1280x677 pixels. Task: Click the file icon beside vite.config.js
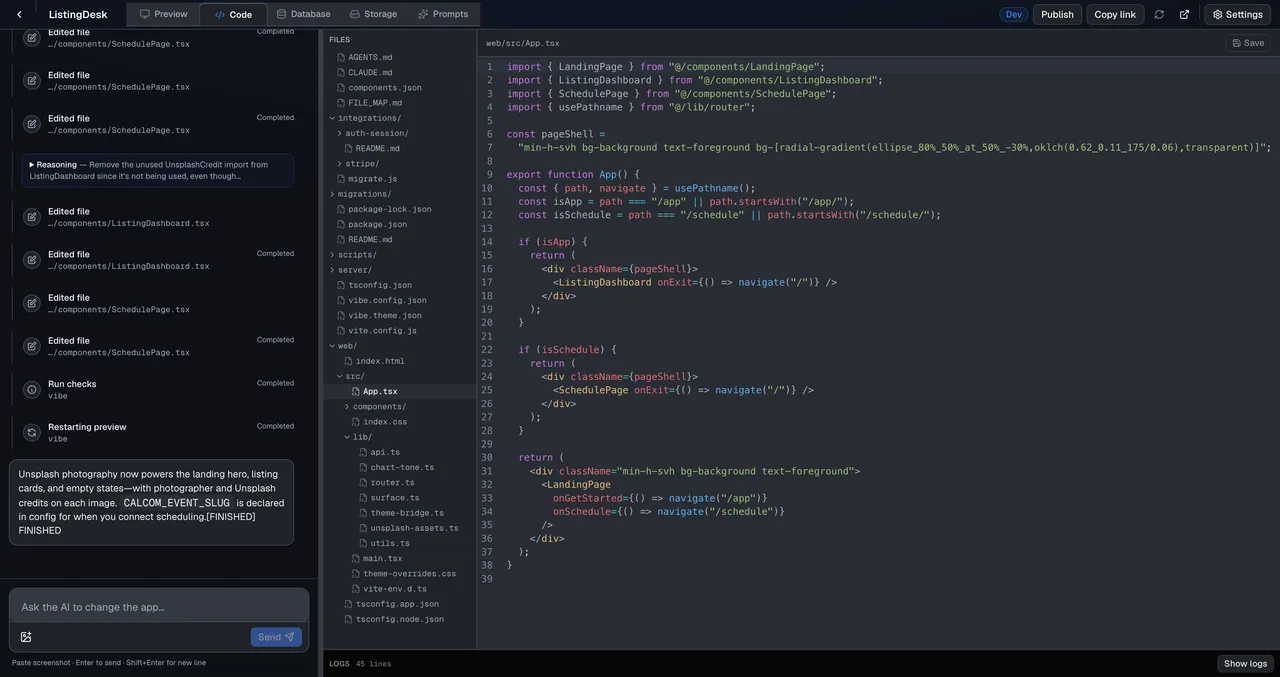341,330
